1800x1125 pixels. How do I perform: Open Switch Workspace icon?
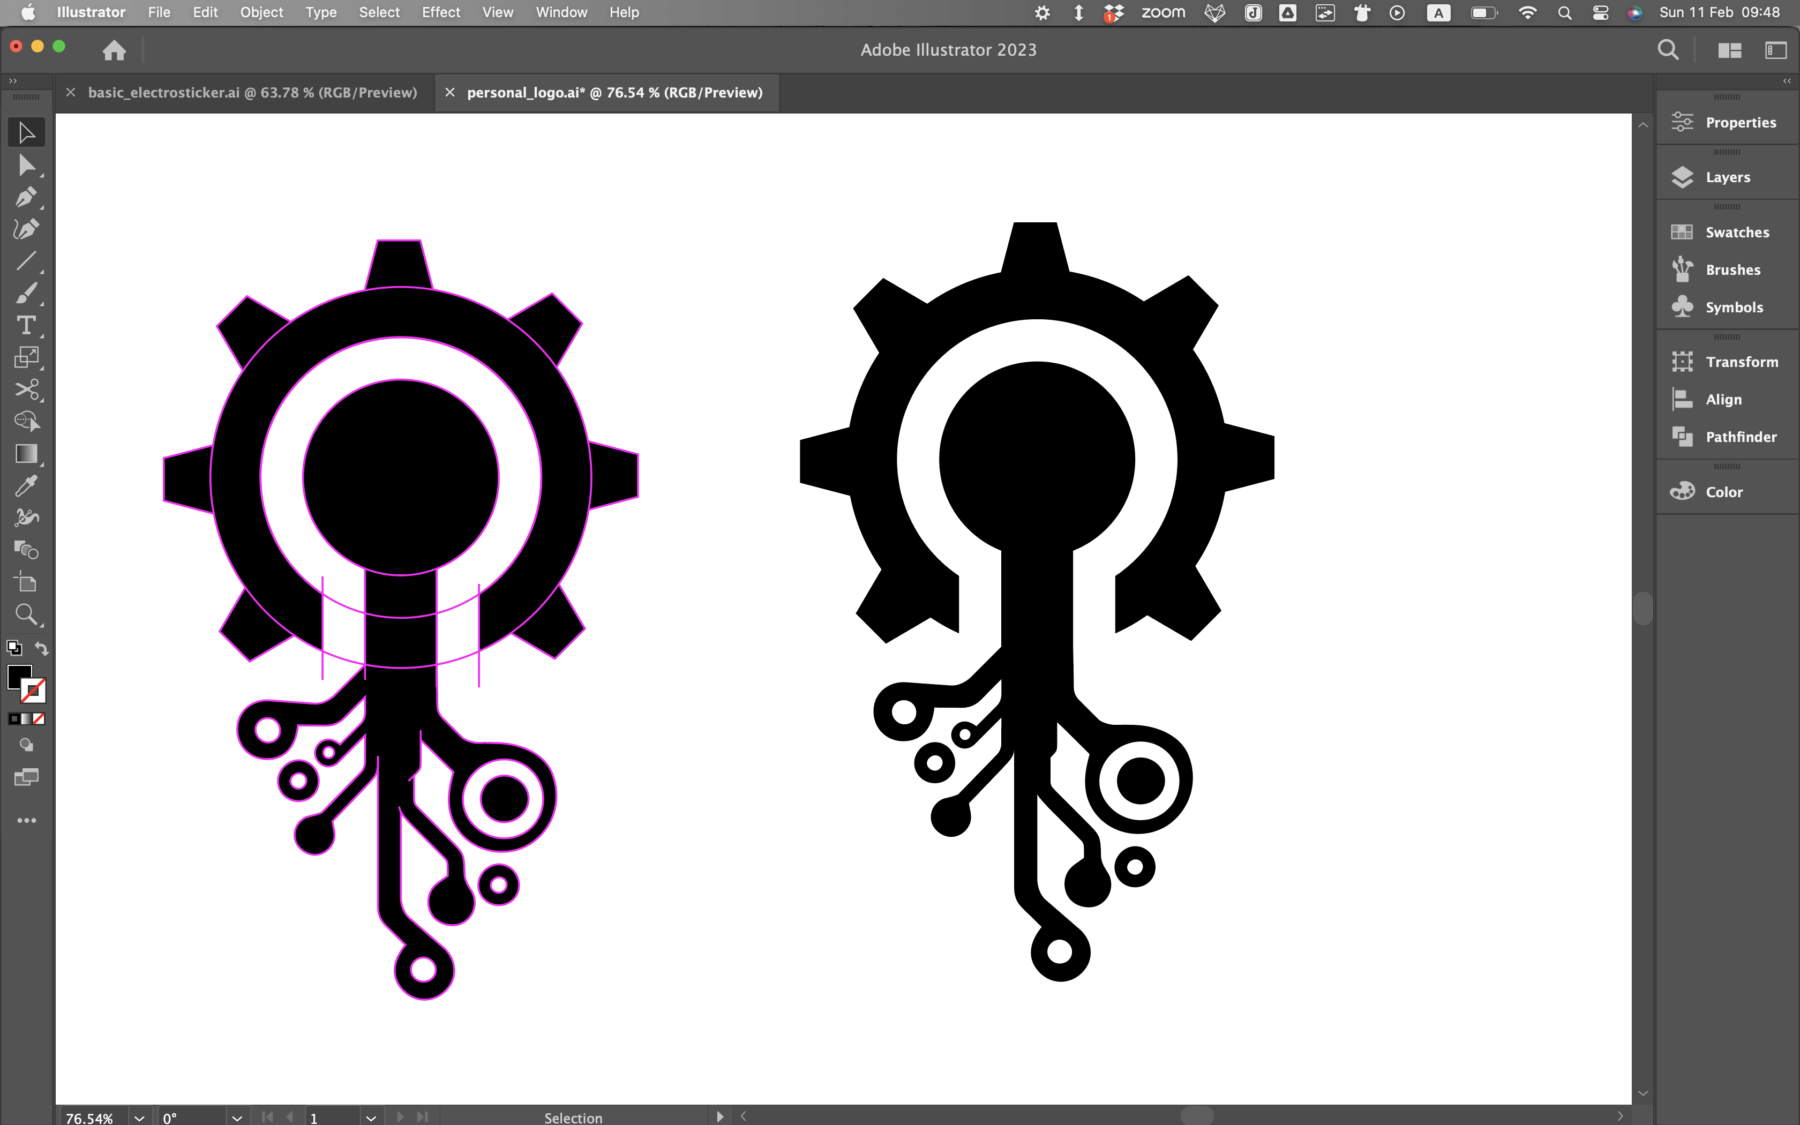coord(1776,50)
